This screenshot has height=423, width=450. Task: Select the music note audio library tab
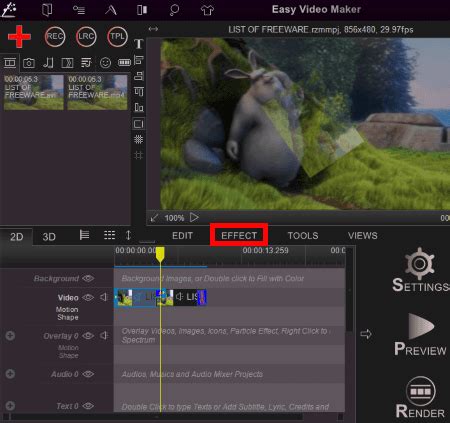tap(48, 63)
